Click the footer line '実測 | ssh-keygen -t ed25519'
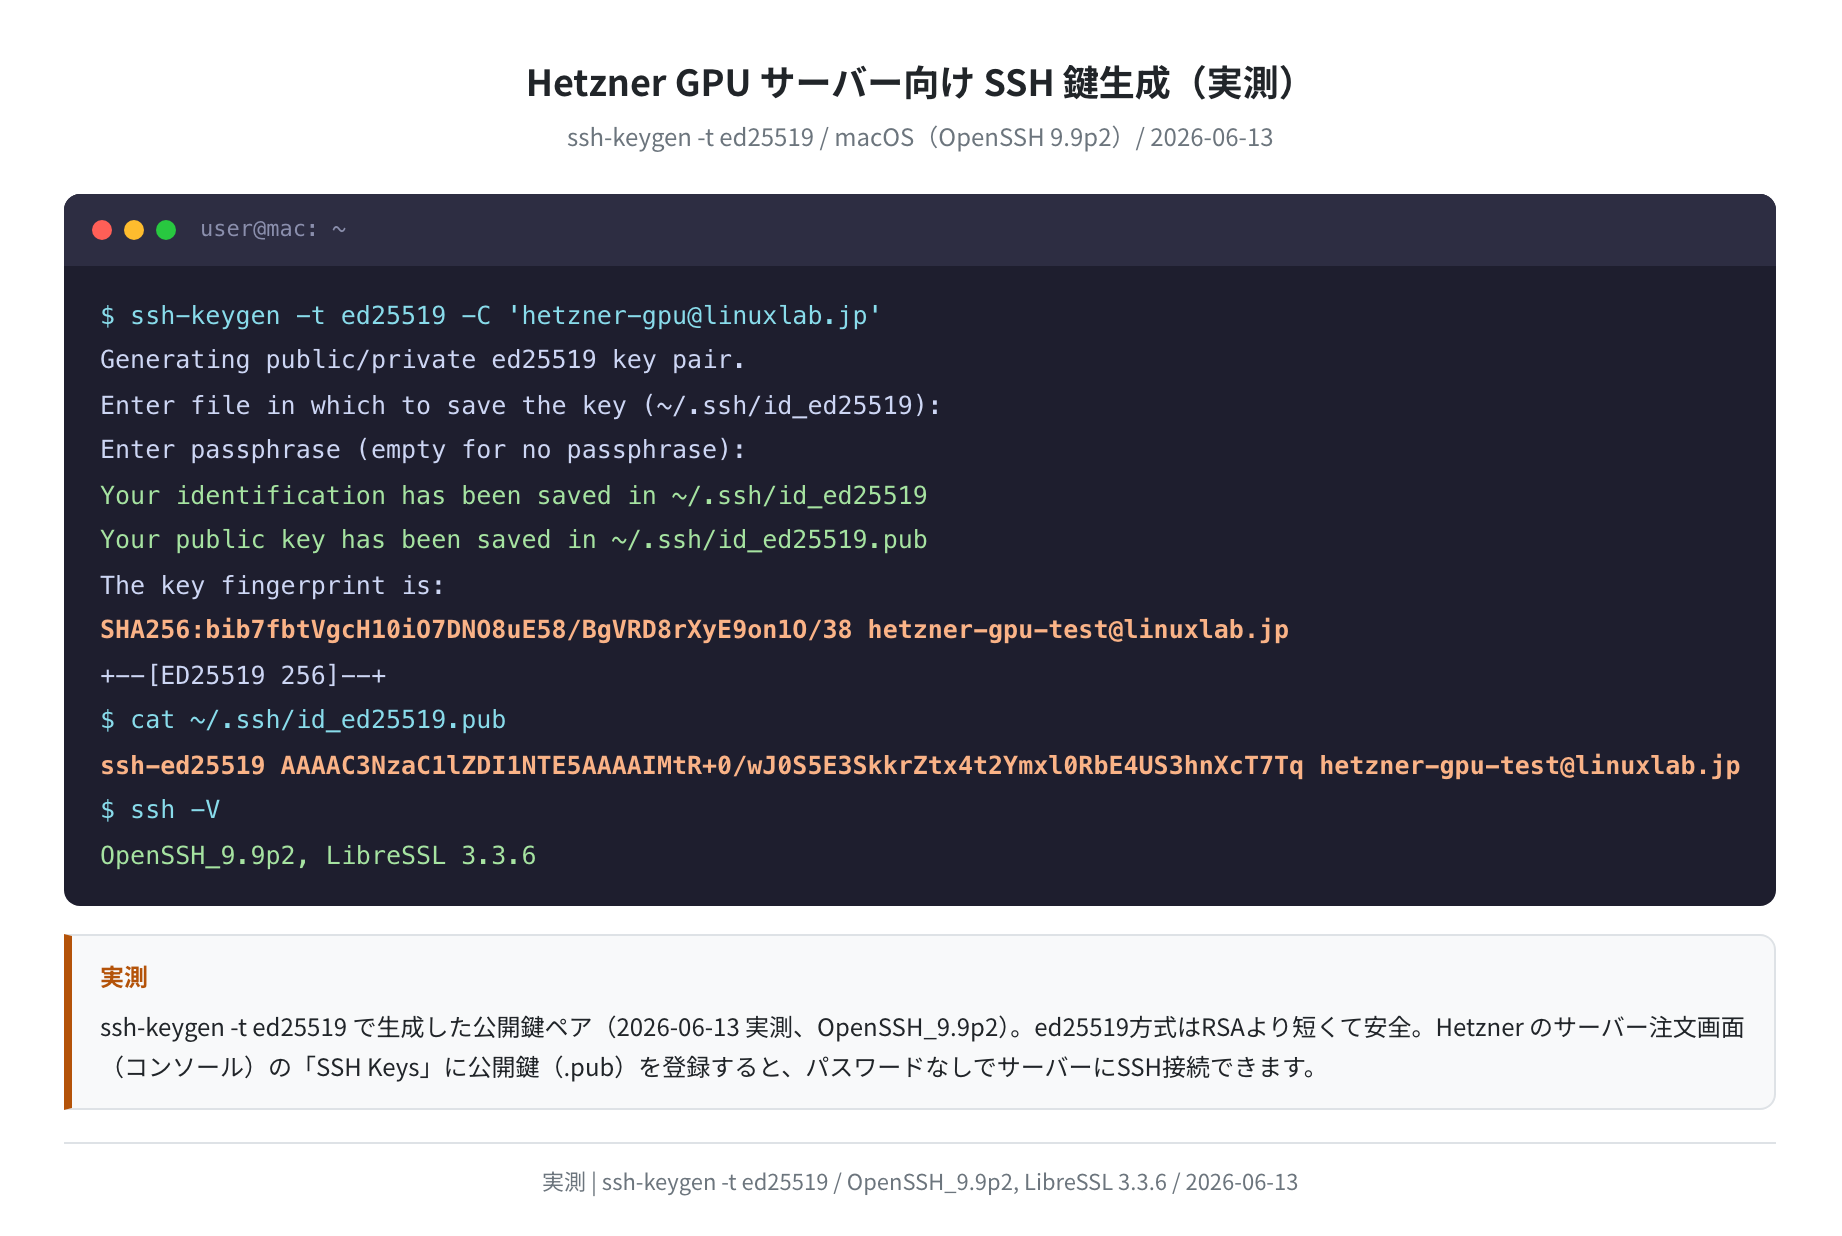Viewport: 1842px width, 1236px height. click(x=920, y=1182)
